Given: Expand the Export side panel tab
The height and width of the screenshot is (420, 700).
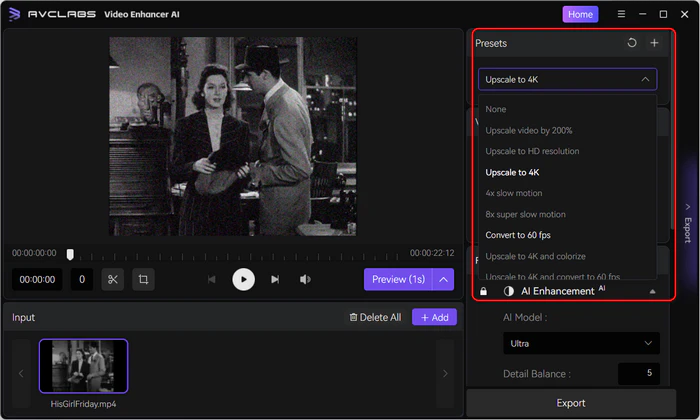Looking at the screenshot, I should (x=688, y=223).
